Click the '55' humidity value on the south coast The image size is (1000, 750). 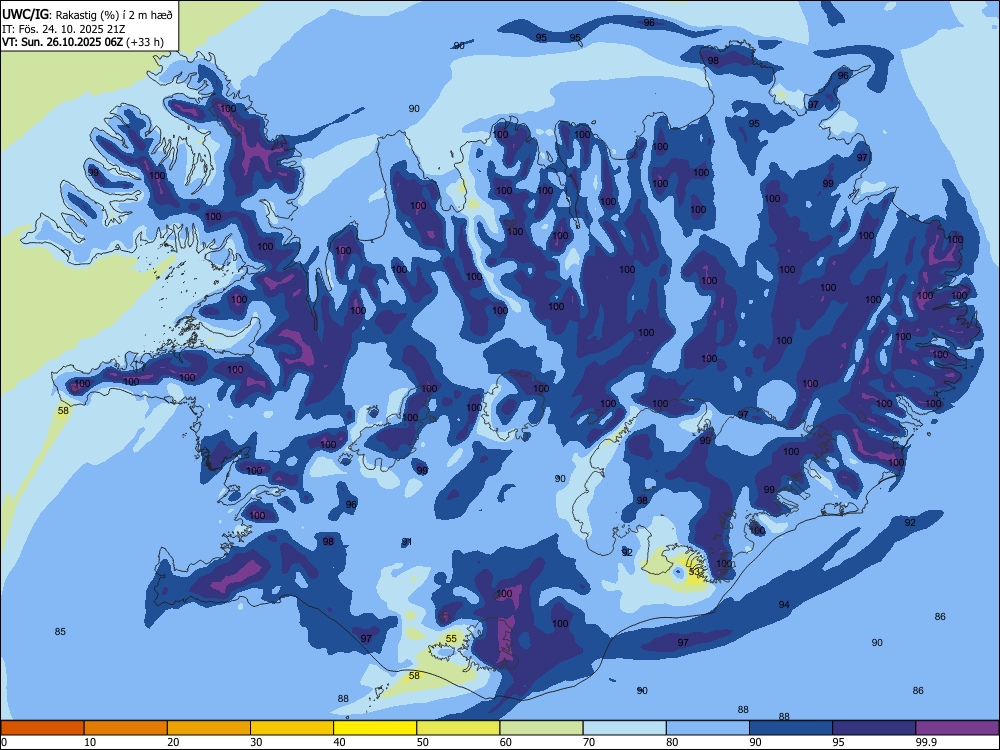coord(451,638)
